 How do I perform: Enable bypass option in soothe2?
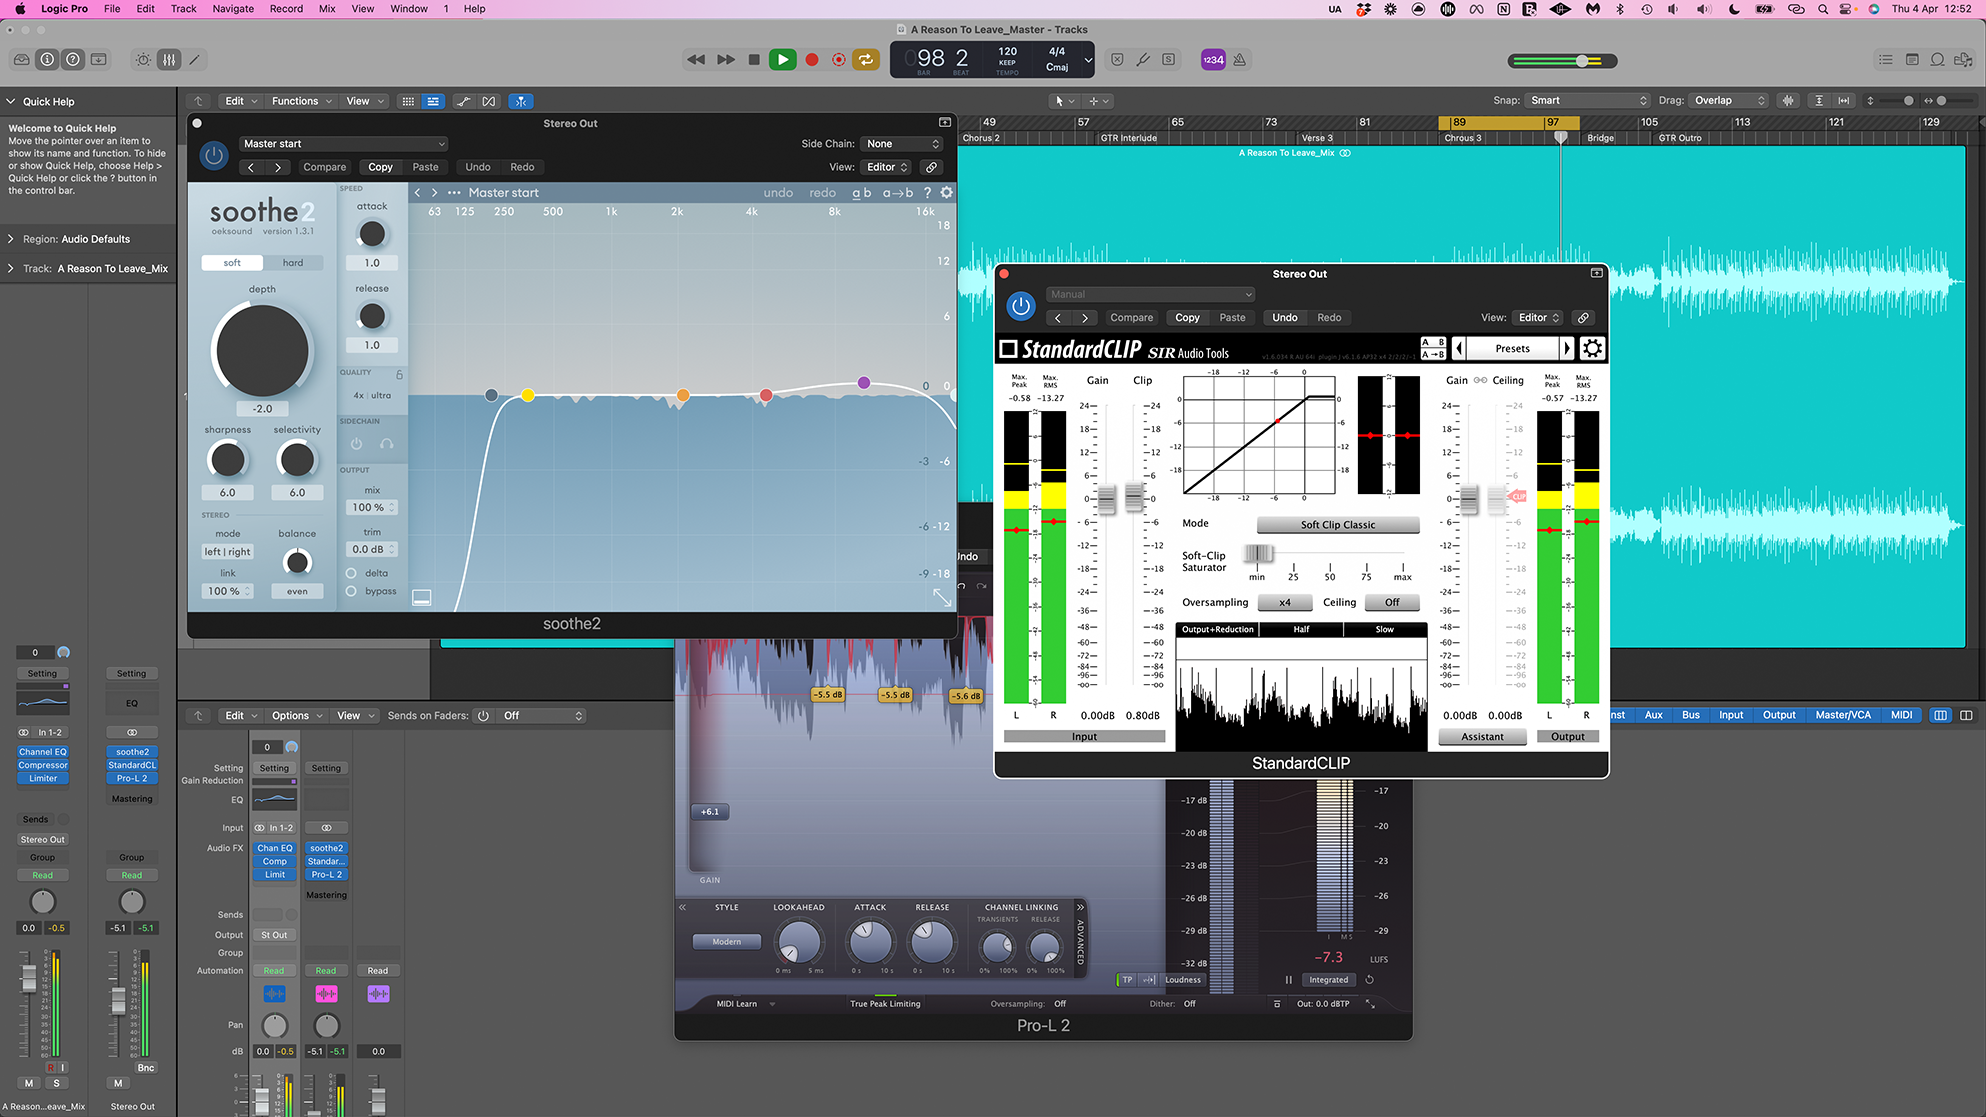(x=351, y=591)
